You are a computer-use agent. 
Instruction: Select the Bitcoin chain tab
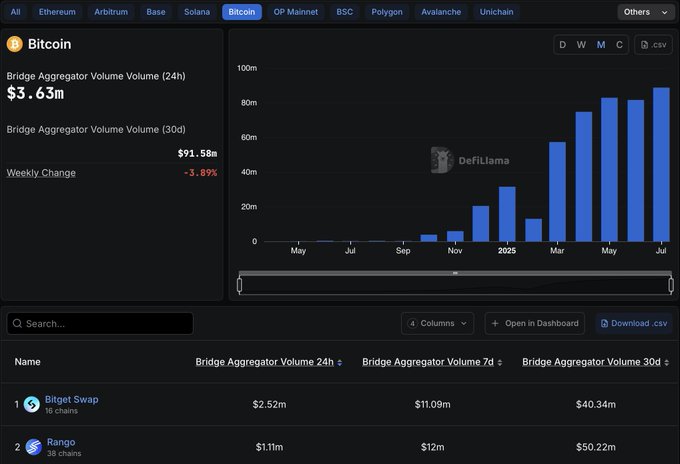242,12
